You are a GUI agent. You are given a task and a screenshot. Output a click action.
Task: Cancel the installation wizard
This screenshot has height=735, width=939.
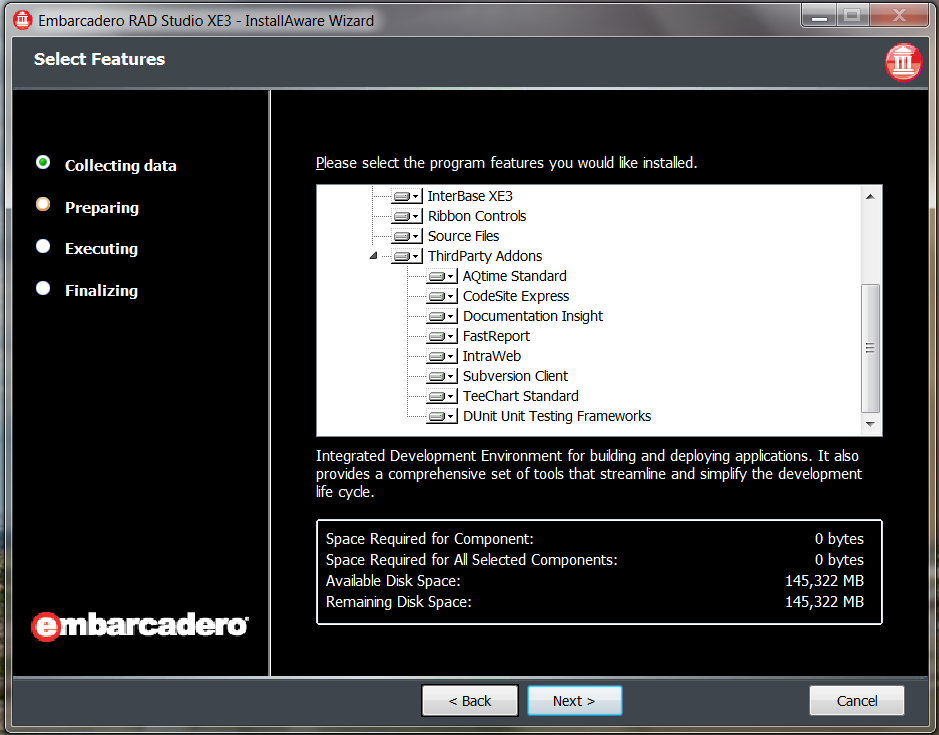tap(857, 701)
